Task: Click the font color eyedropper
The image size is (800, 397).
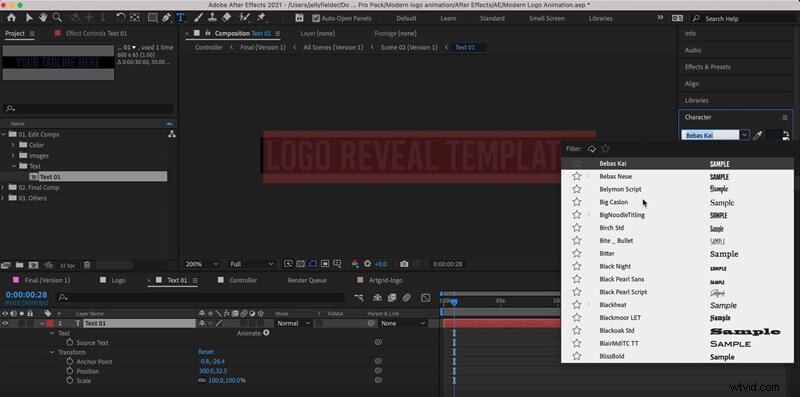Action: pyautogui.click(x=758, y=136)
